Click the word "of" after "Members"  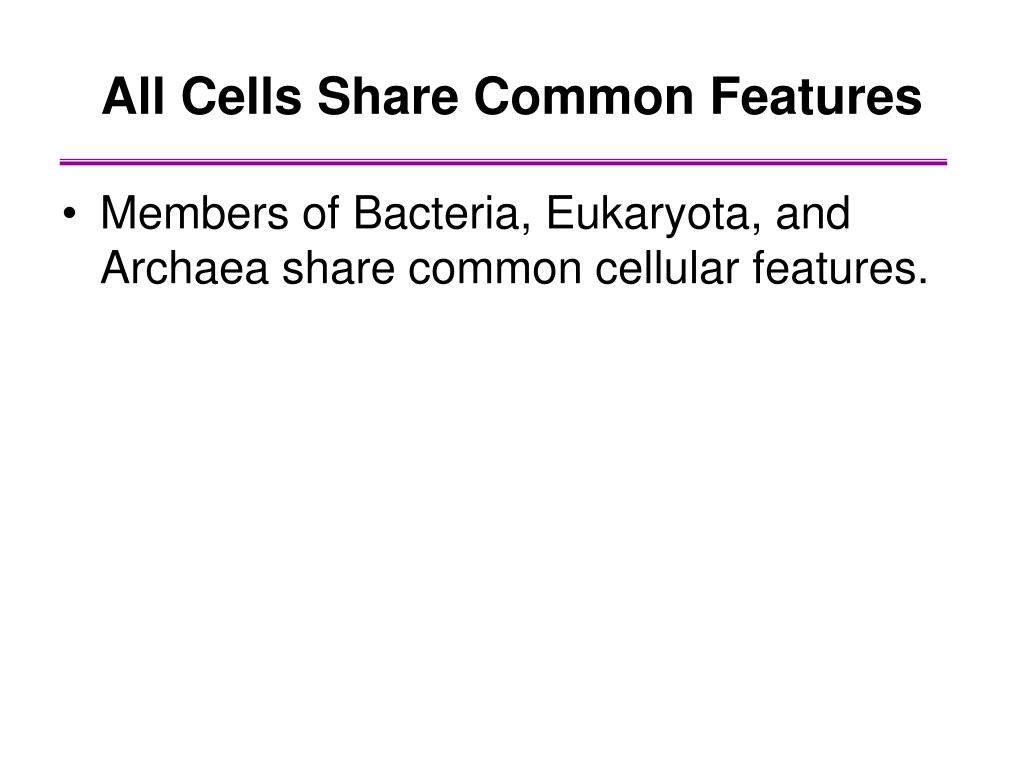click(321, 212)
